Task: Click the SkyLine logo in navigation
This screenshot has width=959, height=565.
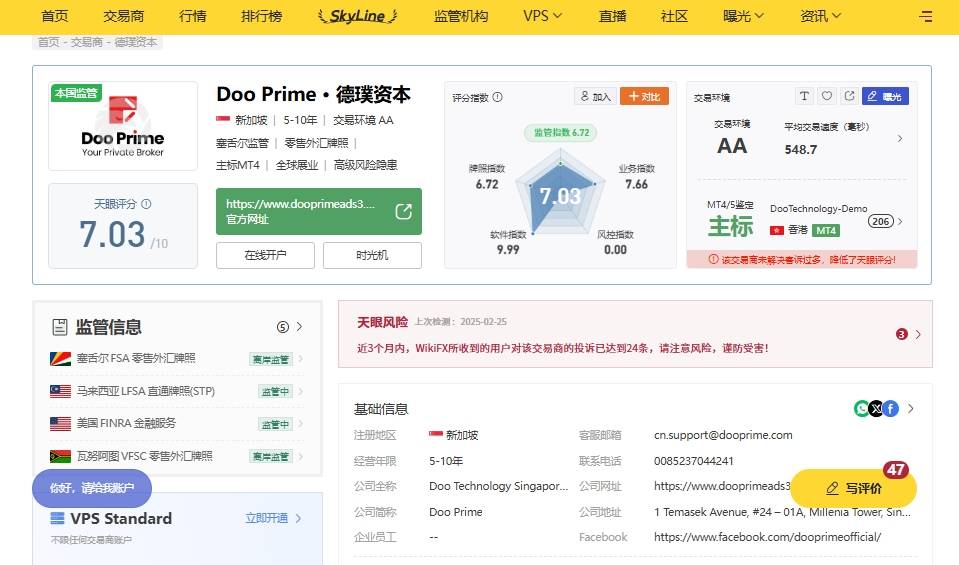Action: click(358, 17)
